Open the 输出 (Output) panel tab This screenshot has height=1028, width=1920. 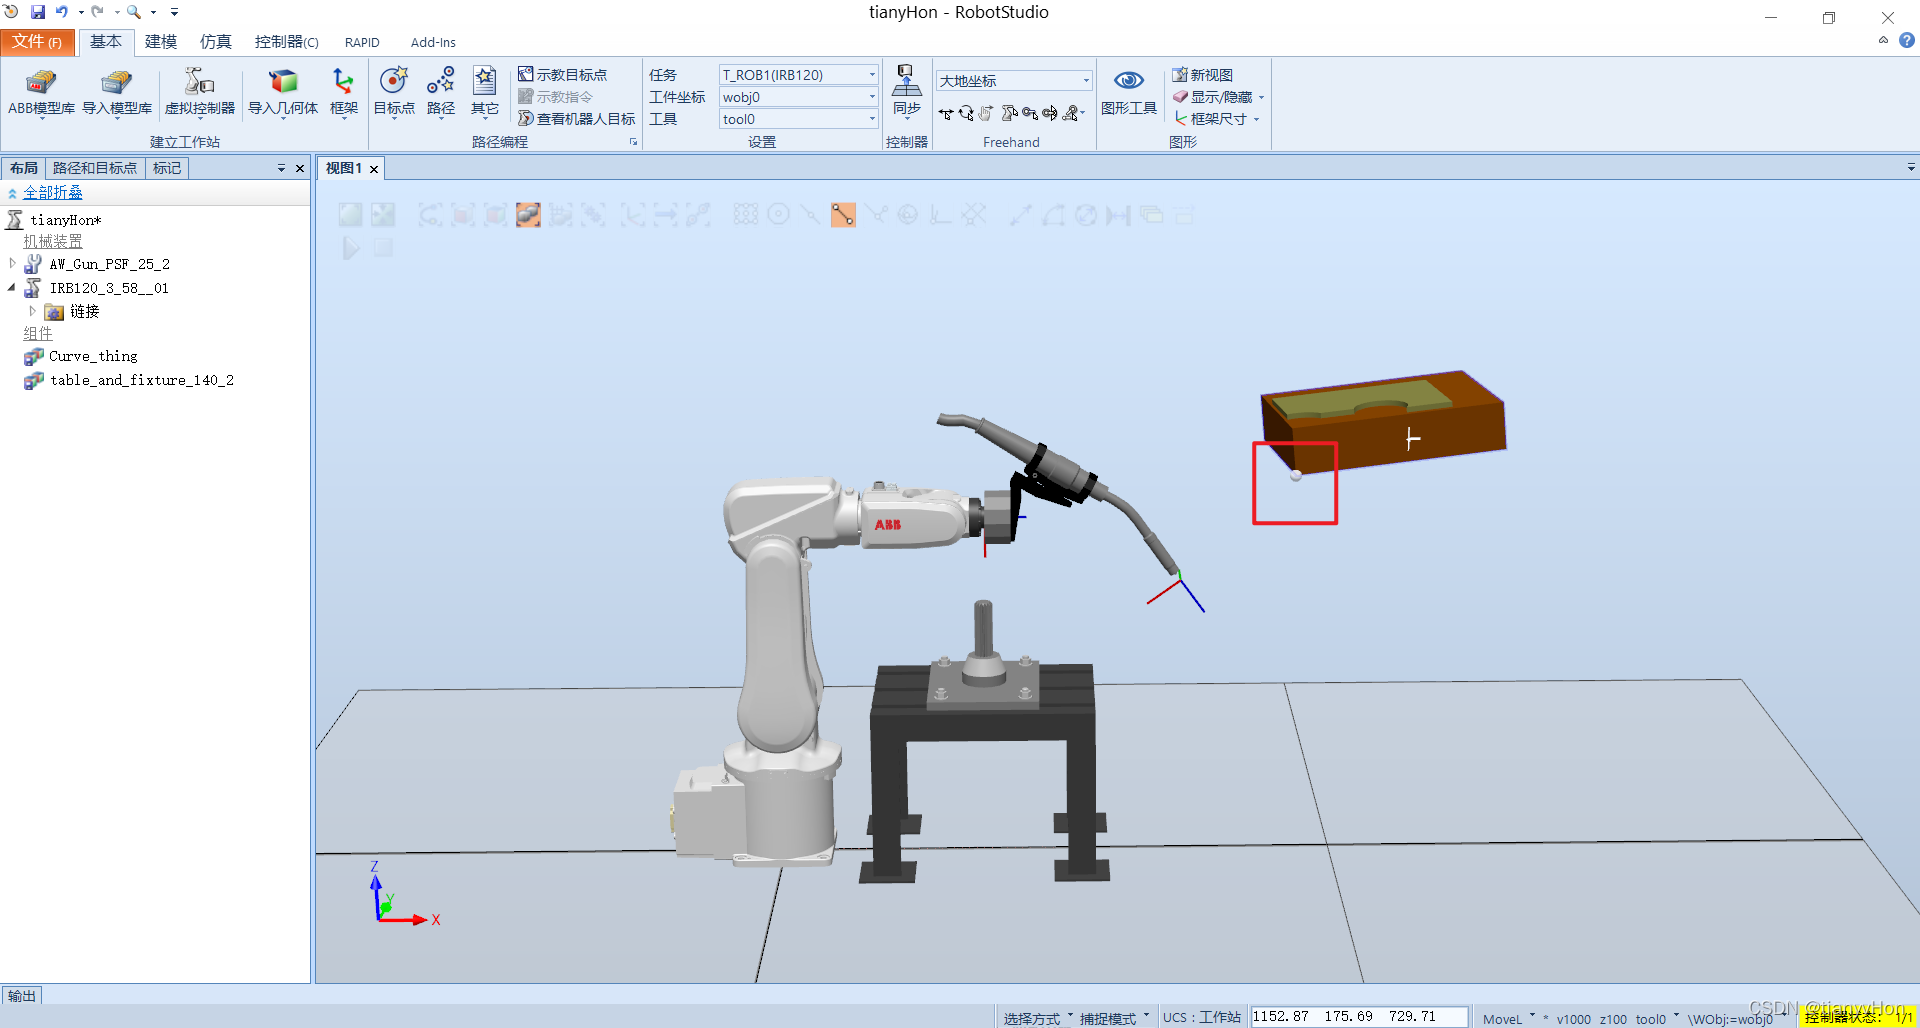22,995
